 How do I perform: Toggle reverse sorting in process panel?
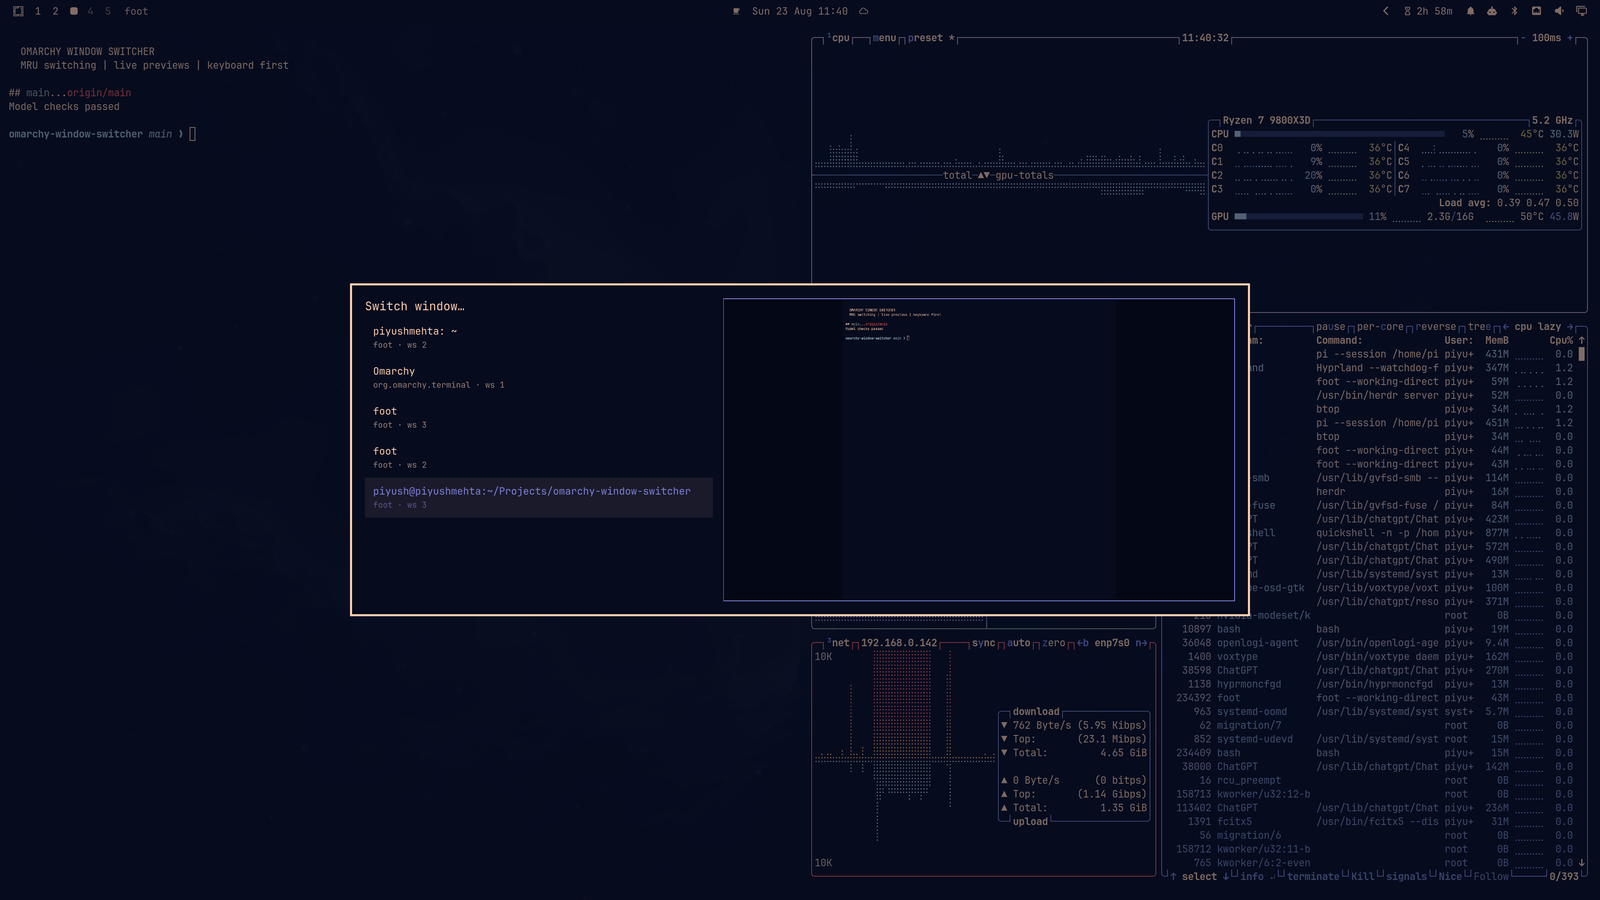[x=1436, y=327]
